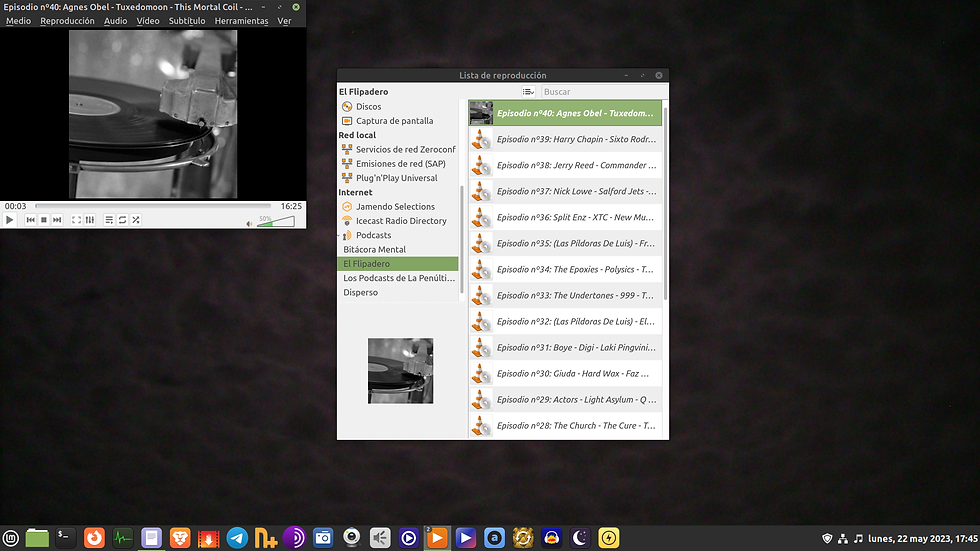The height and width of the screenshot is (551, 980).
Task: Select Episodio nº34: The Epoxies item
Action: pyautogui.click(x=565, y=269)
